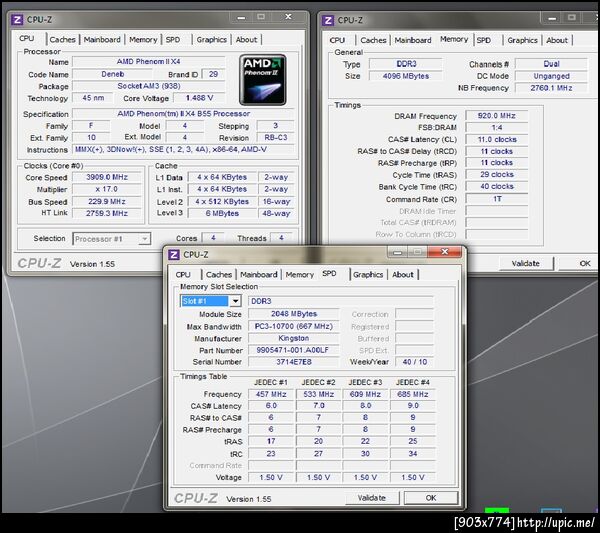Image resolution: width=600 pixels, height=533 pixels.
Task: Open the Processor #1 selection dropdown
Action: [144, 239]
